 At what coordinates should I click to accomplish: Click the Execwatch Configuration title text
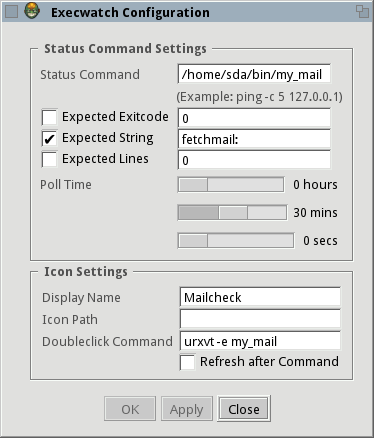130,13
